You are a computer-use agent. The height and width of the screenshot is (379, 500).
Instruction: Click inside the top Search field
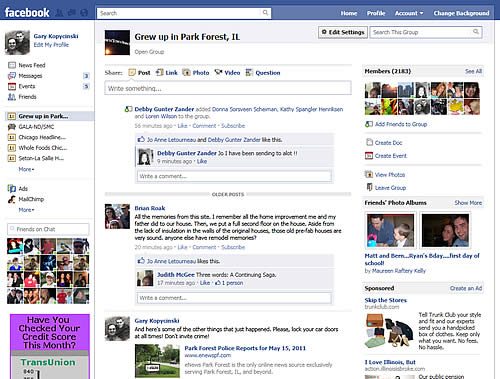click(x=184, y=13)
